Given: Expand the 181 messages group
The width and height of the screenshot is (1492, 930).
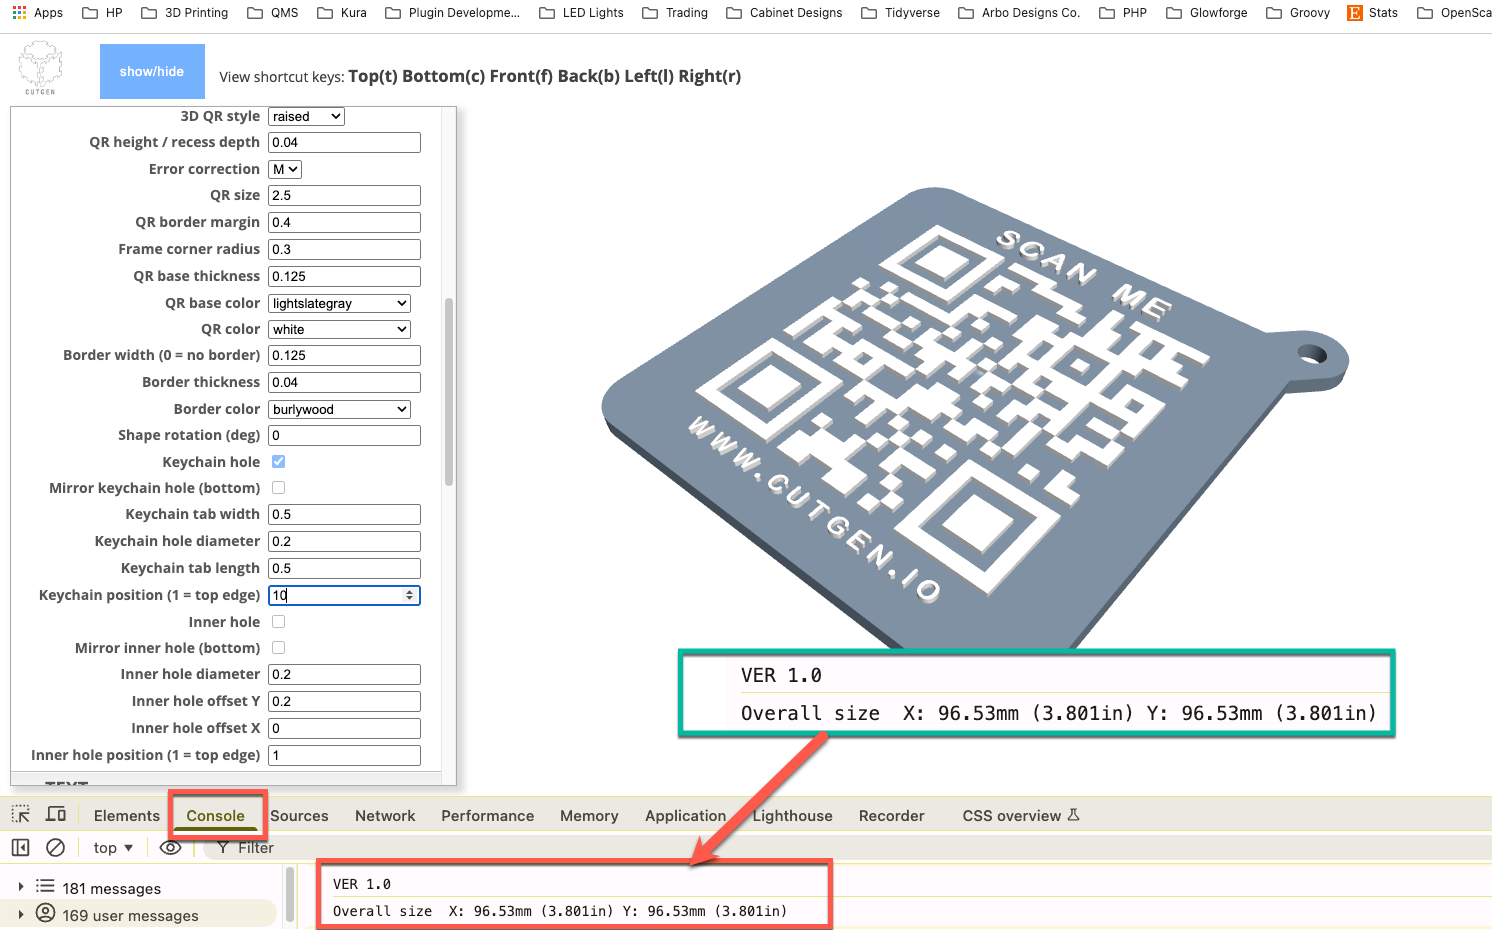Looking at the screenshot, I should (x=21, y=887).
